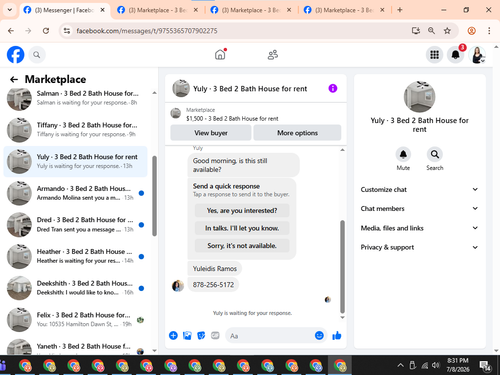500x375 pixels.
Task: Click the volume speaker tray icon
Action: coord(436,365)
